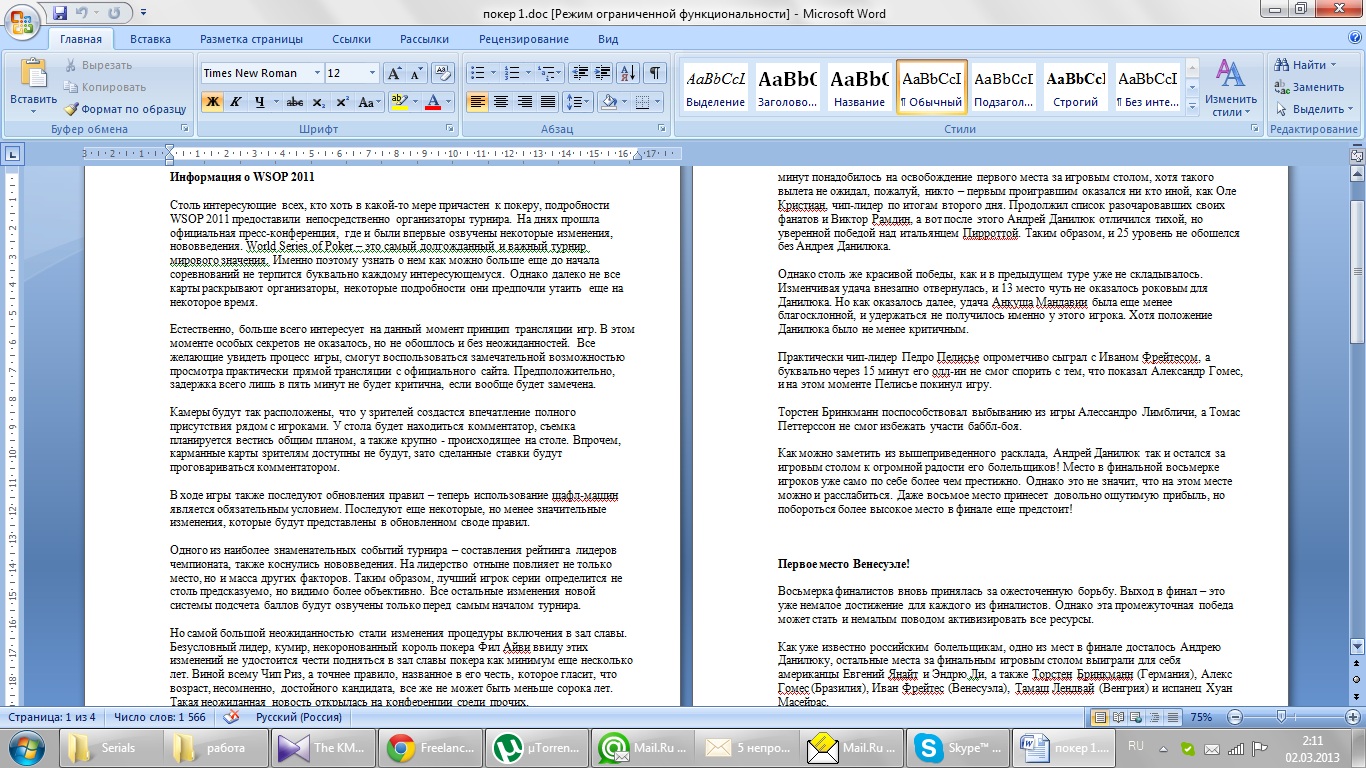Open Customize Quick Access Toolbar dropdown

[x=142, y=13]
